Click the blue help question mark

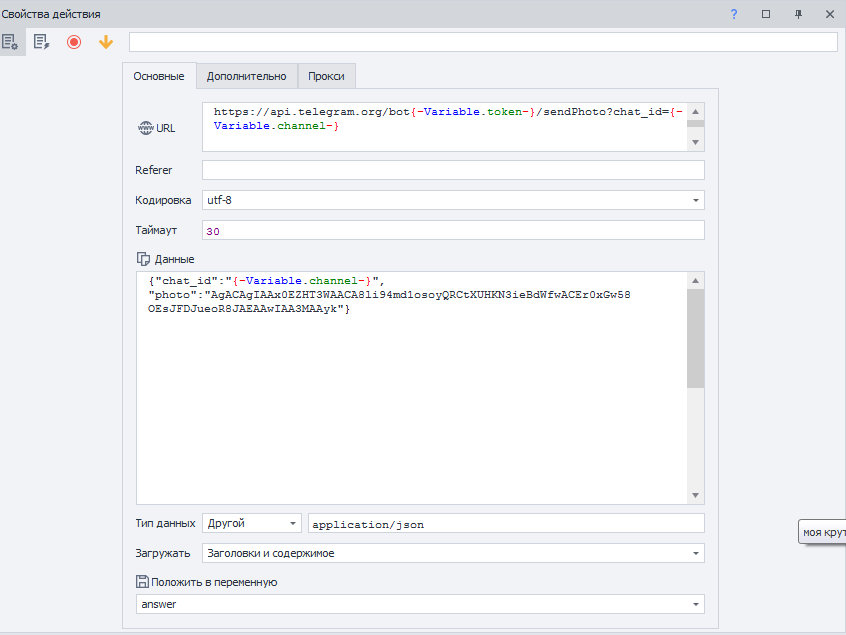pyautogui.click(x=734, y=14)
